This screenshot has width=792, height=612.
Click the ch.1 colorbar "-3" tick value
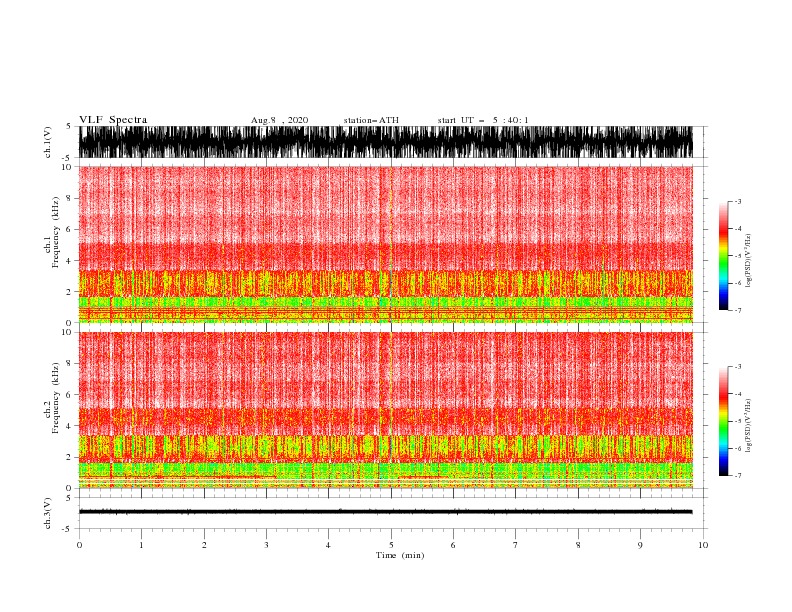738,201
